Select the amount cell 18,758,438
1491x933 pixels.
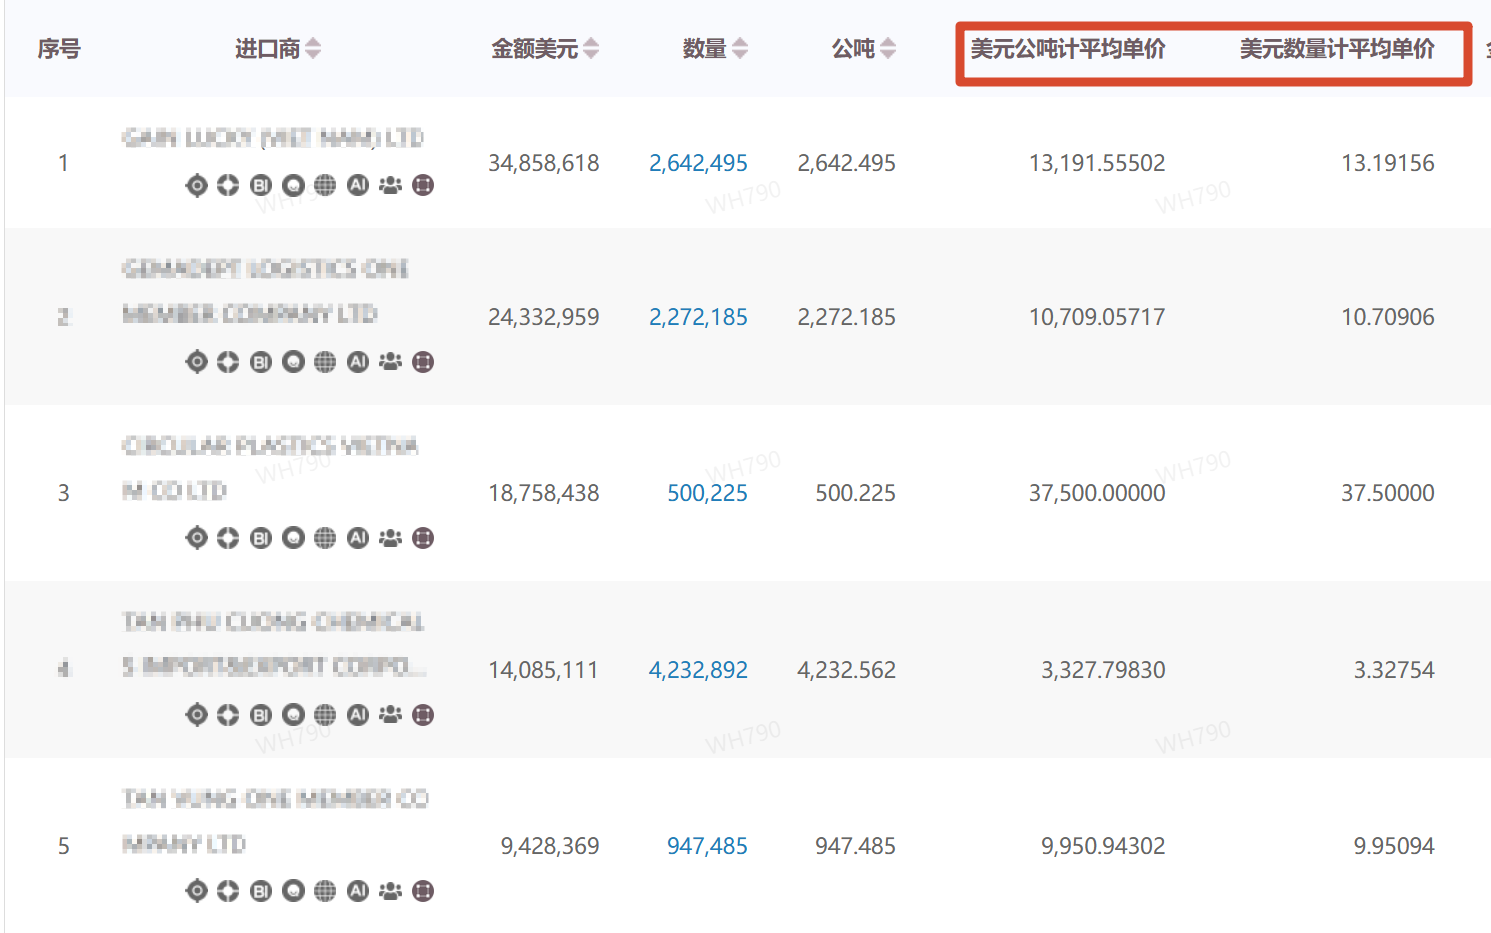coord(544,493)
